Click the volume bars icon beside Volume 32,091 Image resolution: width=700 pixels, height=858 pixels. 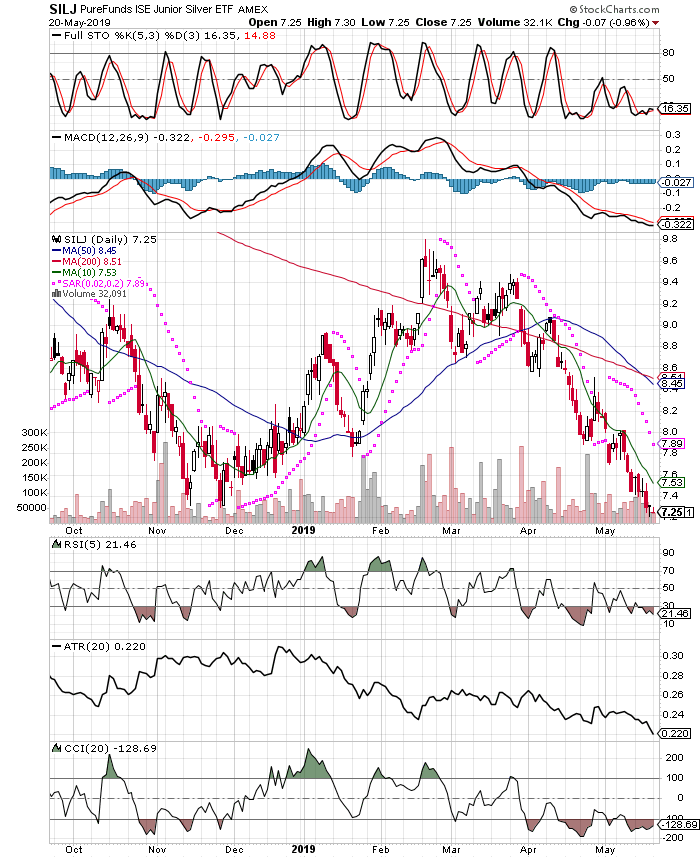point(56,293)
